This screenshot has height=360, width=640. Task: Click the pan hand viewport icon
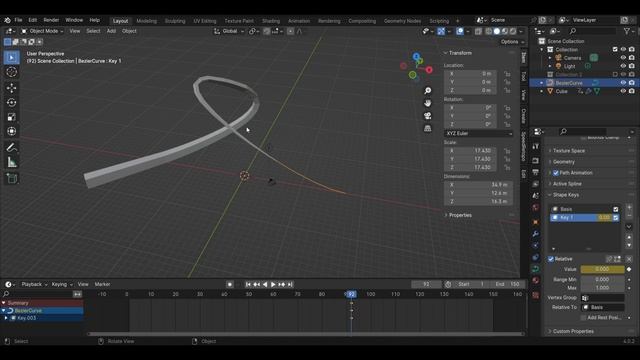[x=427, y=103]
